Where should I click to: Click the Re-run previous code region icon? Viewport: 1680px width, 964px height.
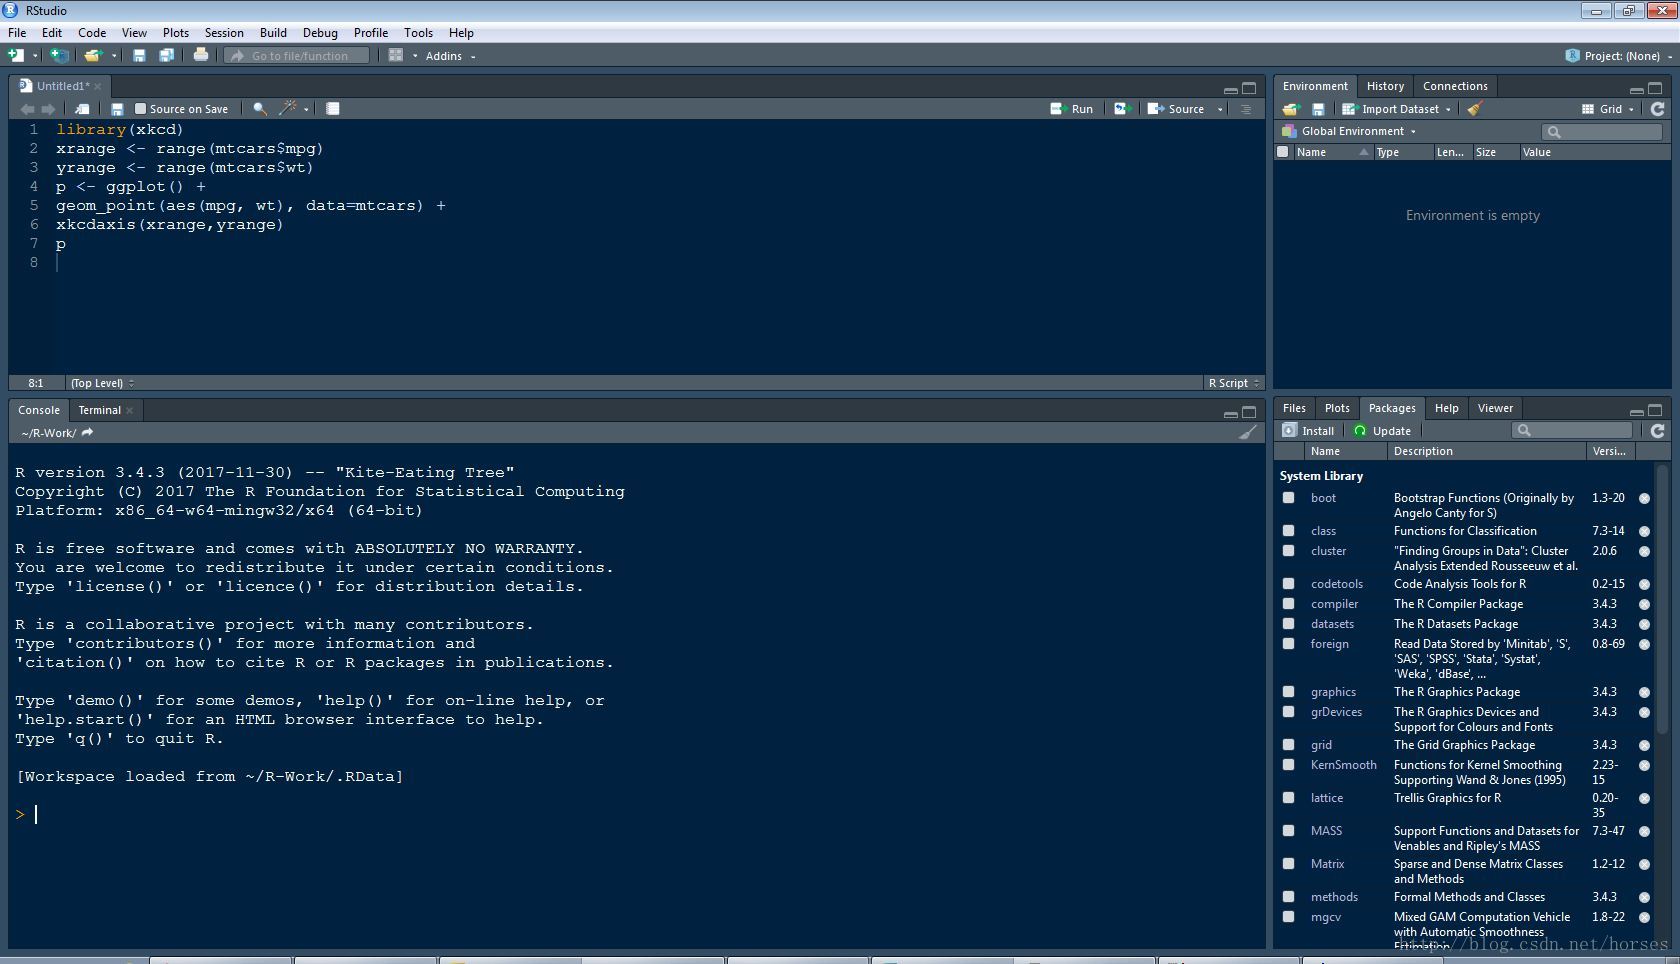1121,109
